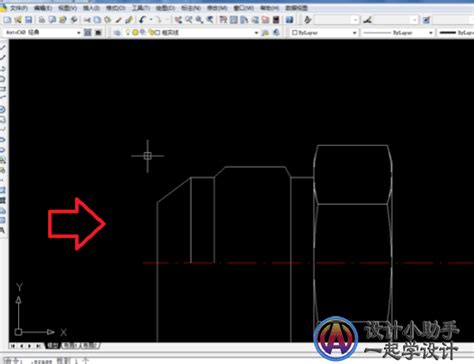Click the Layer Properties Manager icon
The height and width of the screenshot is (364, 474).
point(117,33)
